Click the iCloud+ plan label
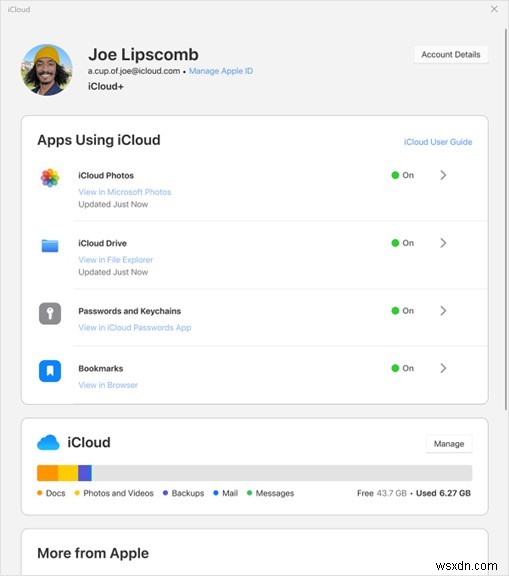The width and height of the screenshot is (509, 576). coord(105,86)
